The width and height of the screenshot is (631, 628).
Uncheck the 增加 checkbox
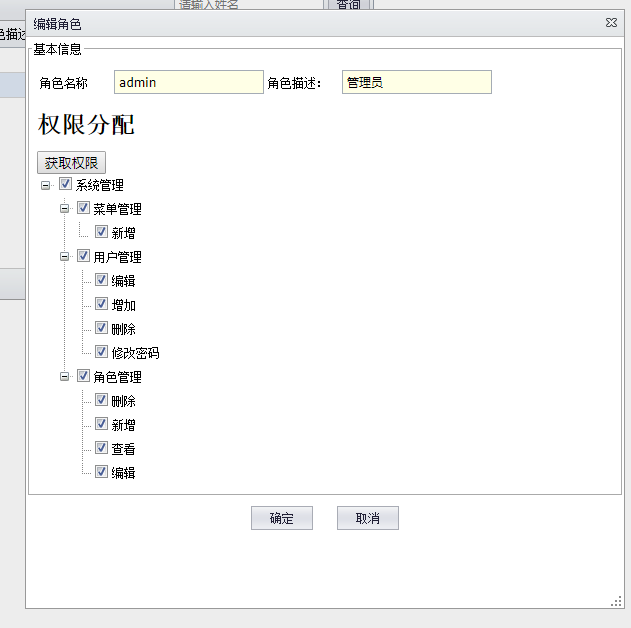coord(101,304)
